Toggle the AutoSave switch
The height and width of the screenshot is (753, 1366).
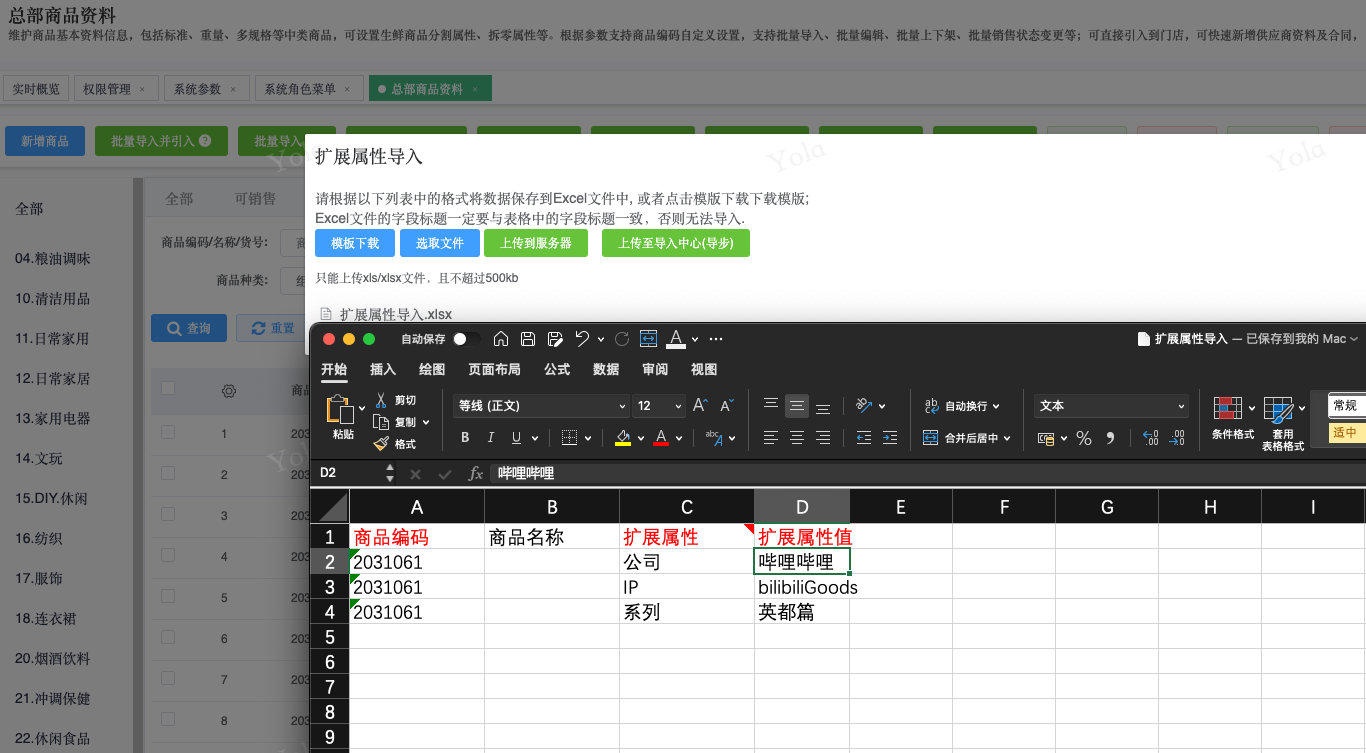tap(465, 339)
